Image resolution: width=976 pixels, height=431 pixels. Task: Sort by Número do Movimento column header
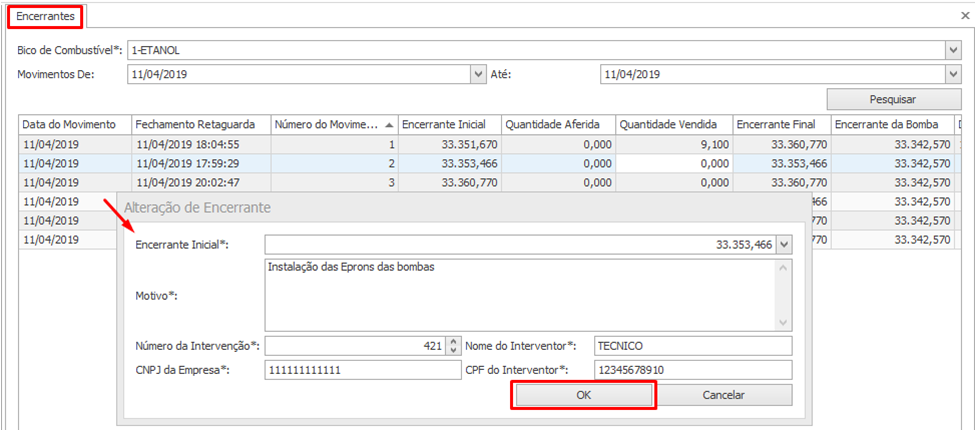coord(334,125)
